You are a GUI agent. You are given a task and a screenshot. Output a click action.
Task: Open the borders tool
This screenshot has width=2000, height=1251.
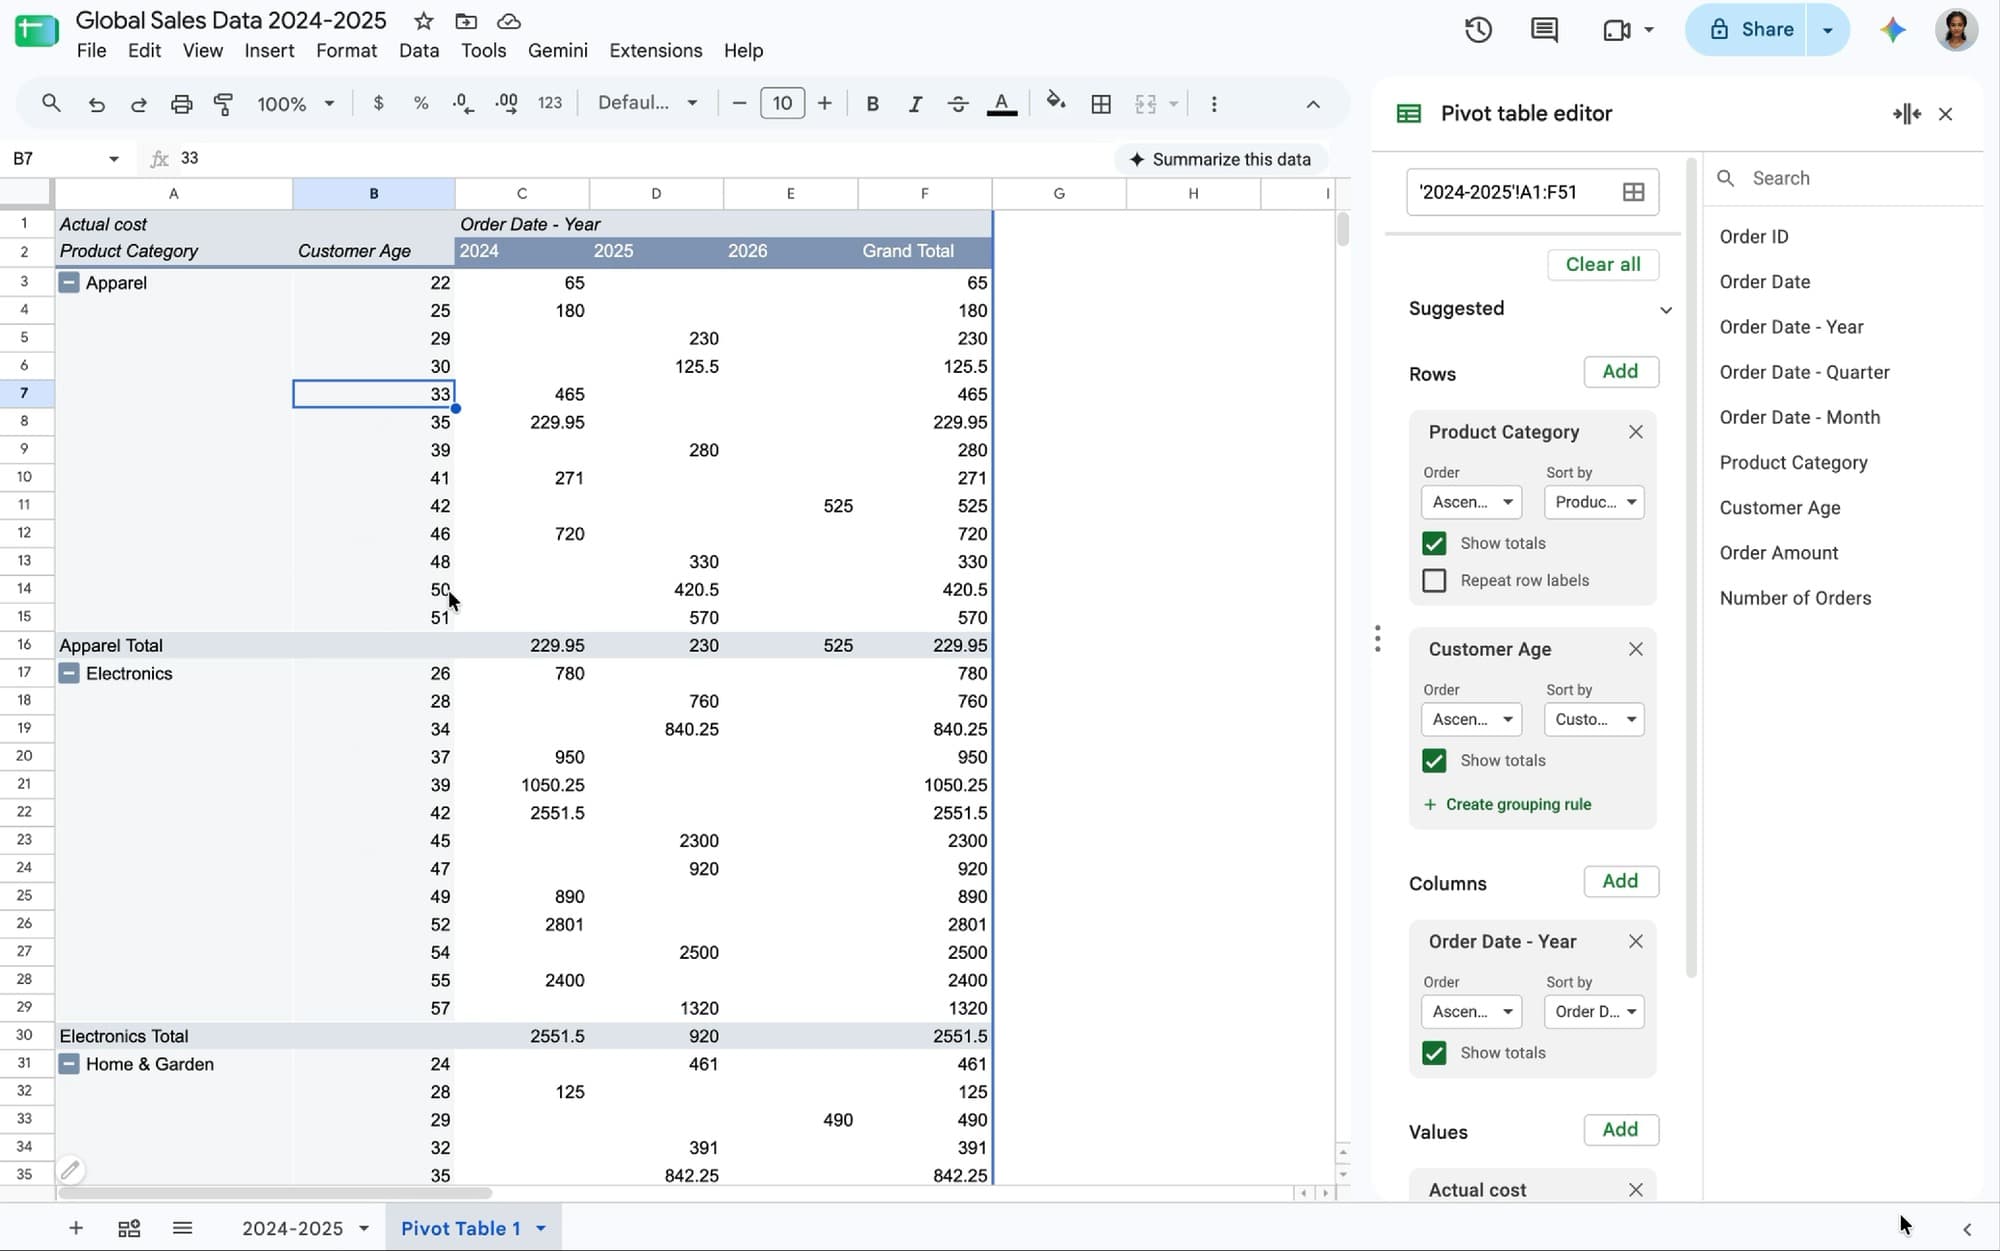1101,104
